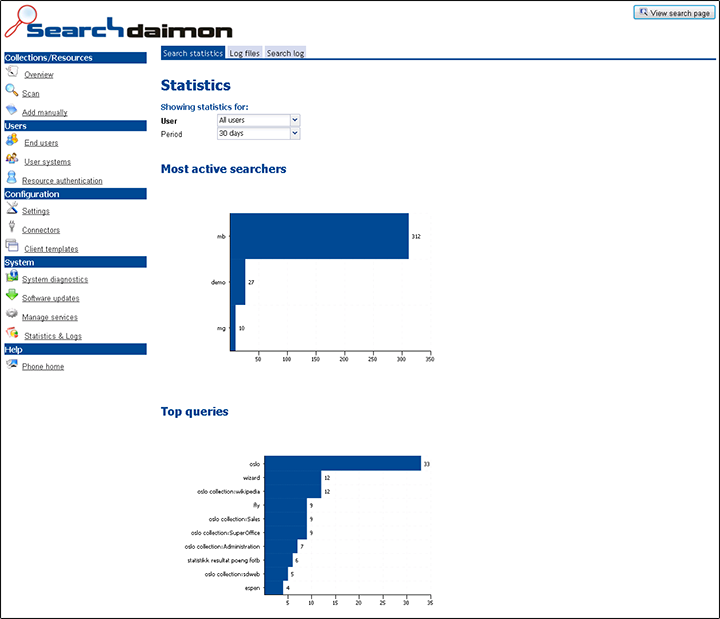Screen dimensions: 720x619
Task: Click the Most active searchers heading
Action: (224, 169)
